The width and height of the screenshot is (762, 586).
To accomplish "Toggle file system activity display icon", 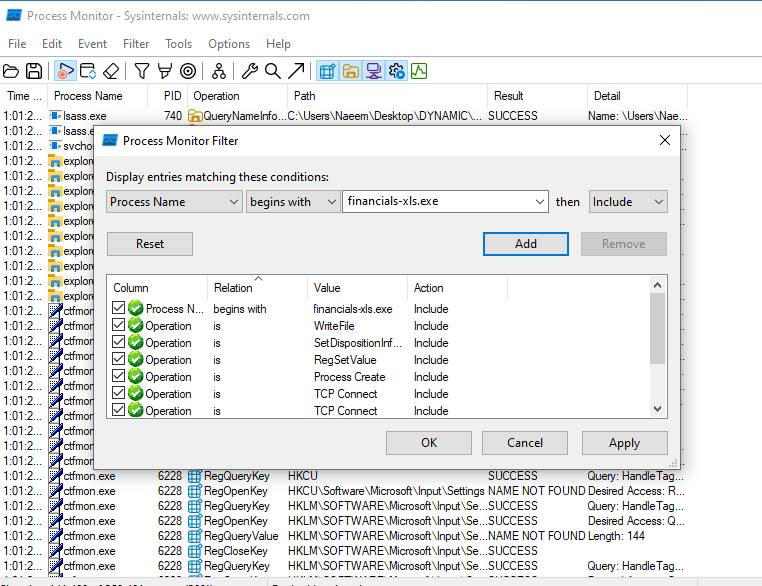I will click(351, 71).
